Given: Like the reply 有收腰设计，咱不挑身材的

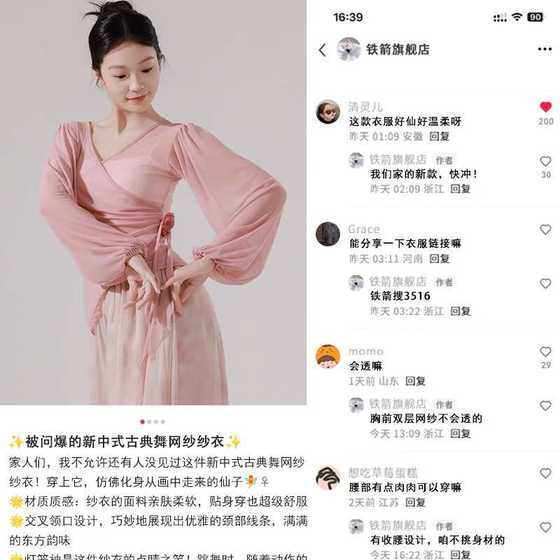Looking at the screenshot, I should point(545,528).
